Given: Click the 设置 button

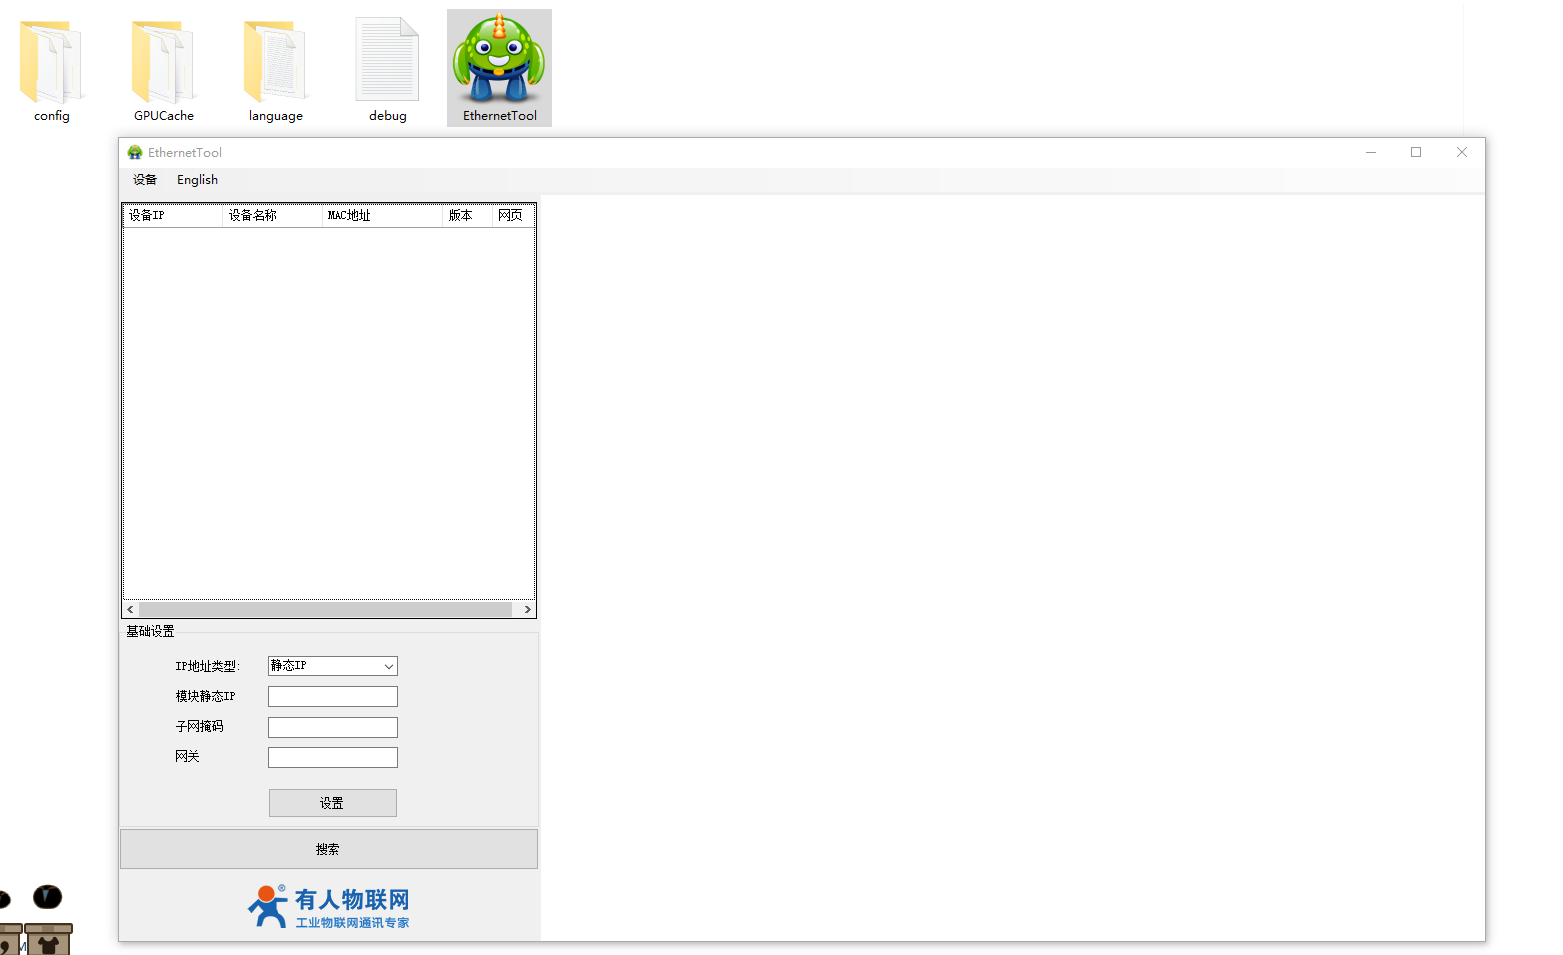Looking at the screenshot, I should coord(332,803).
